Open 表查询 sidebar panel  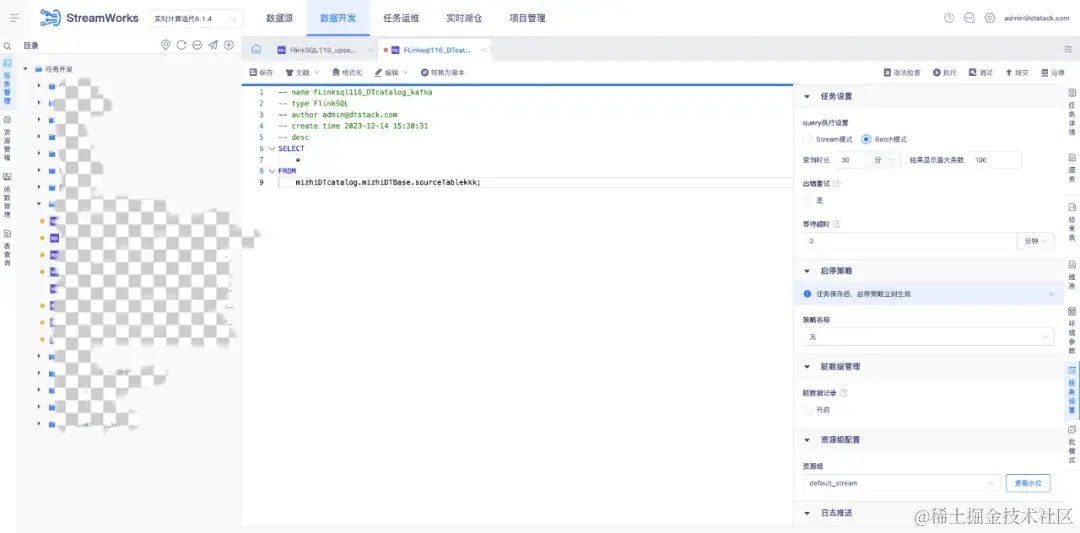tap(8, 249)
